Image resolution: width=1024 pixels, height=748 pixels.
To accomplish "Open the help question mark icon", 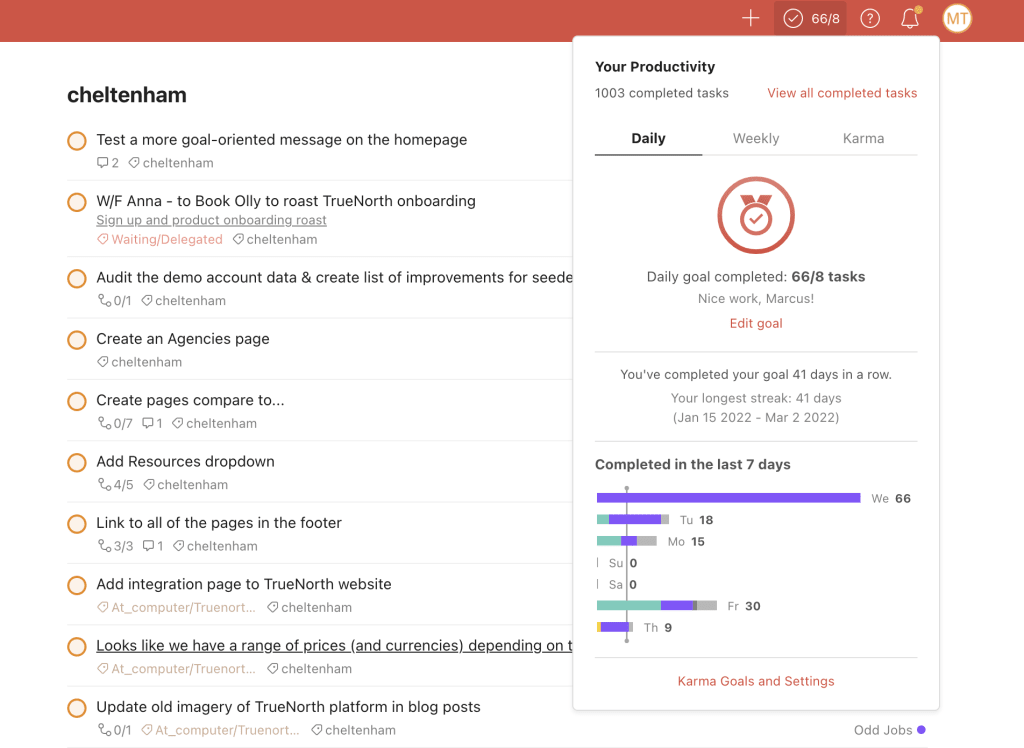I will 870,18.
